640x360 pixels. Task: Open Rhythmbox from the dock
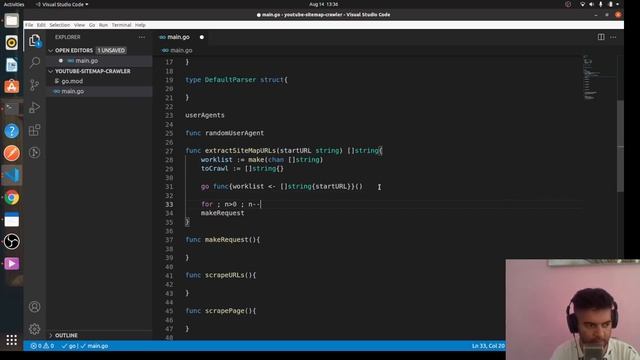pyautogui.click(x=11, y=42)
